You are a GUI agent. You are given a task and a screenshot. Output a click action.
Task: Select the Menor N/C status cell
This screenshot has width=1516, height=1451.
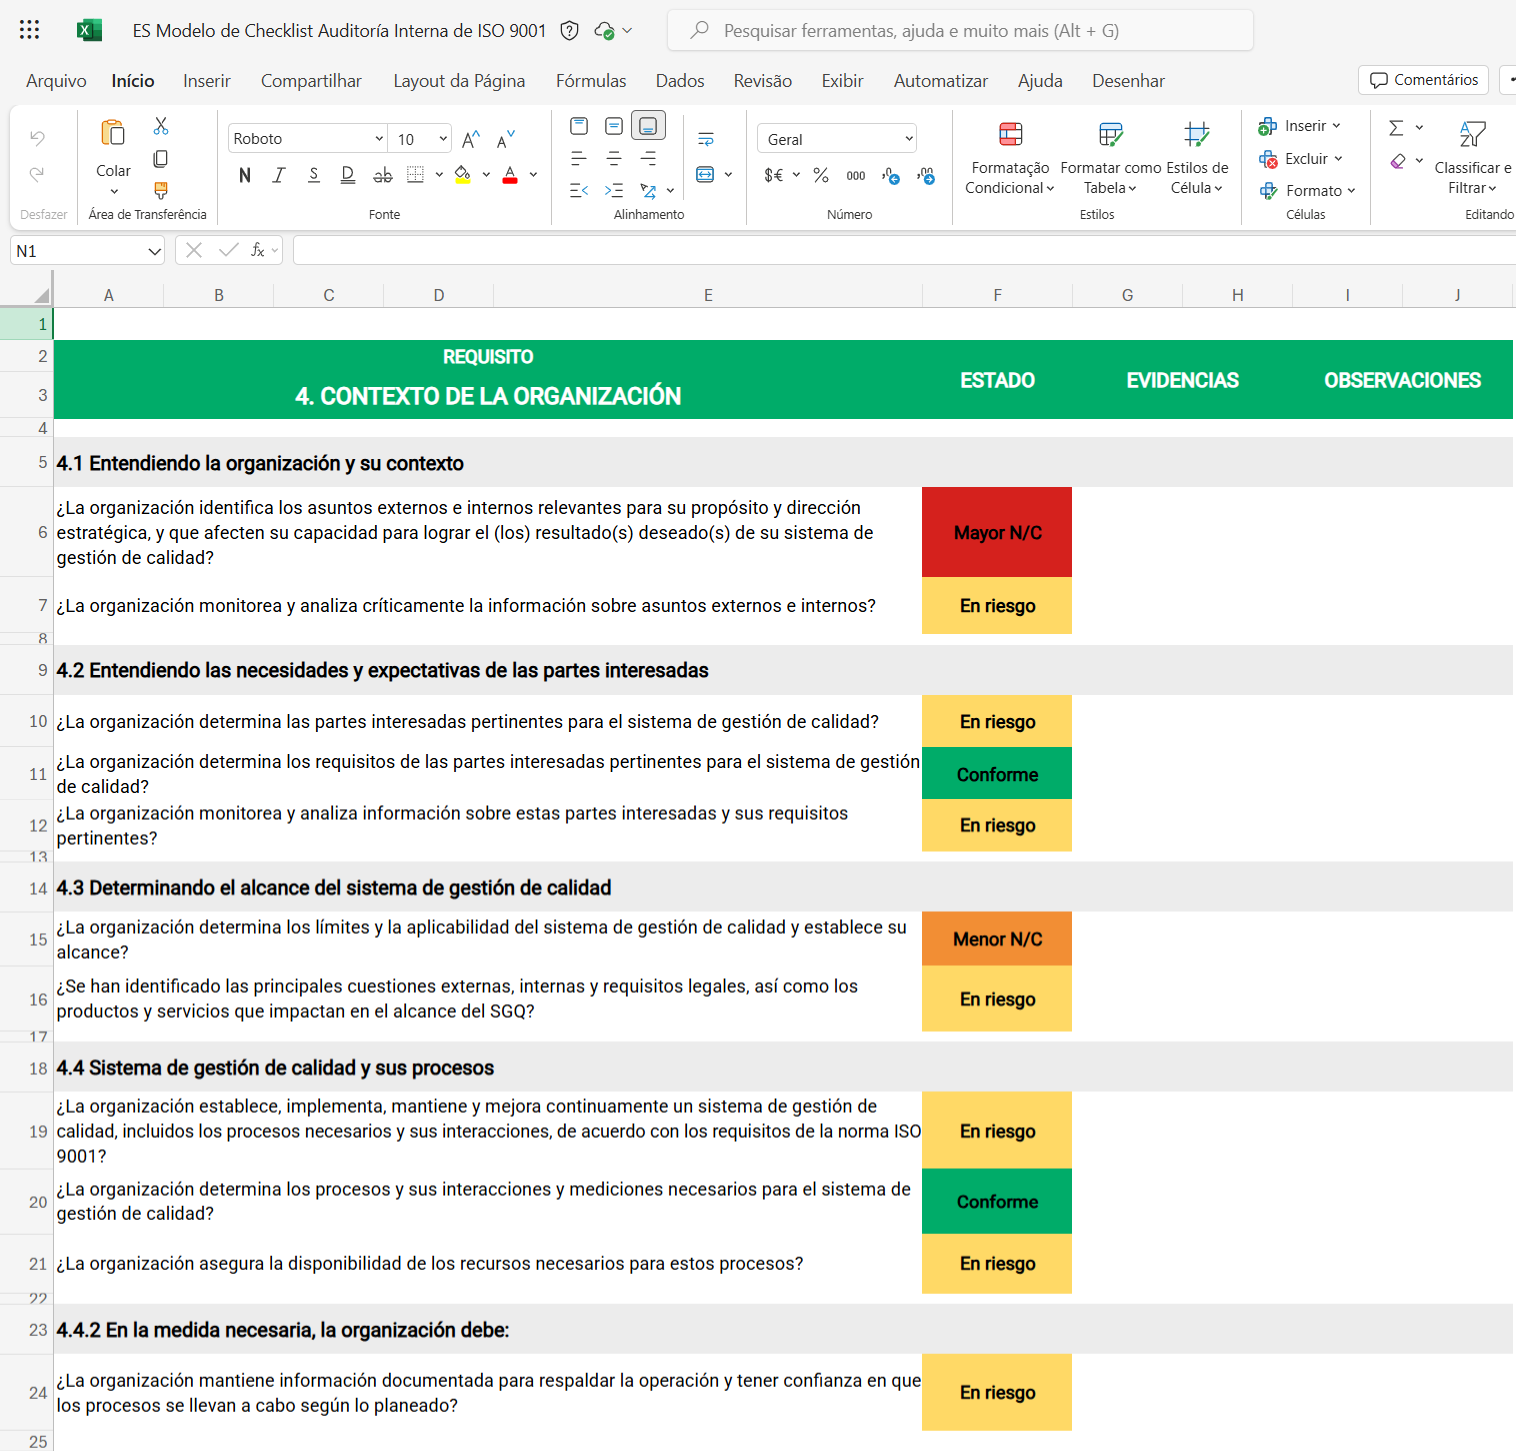coord(997,939)
